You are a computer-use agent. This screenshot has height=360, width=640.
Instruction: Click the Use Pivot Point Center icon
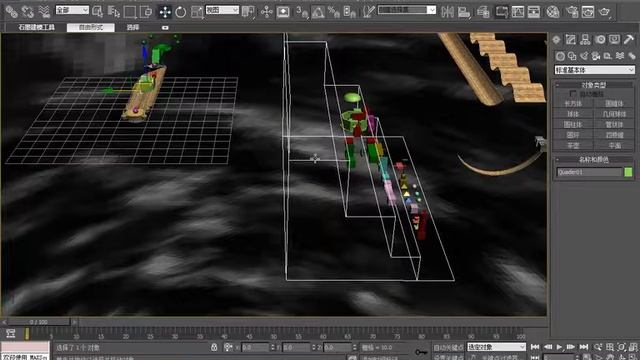point(248,11)
